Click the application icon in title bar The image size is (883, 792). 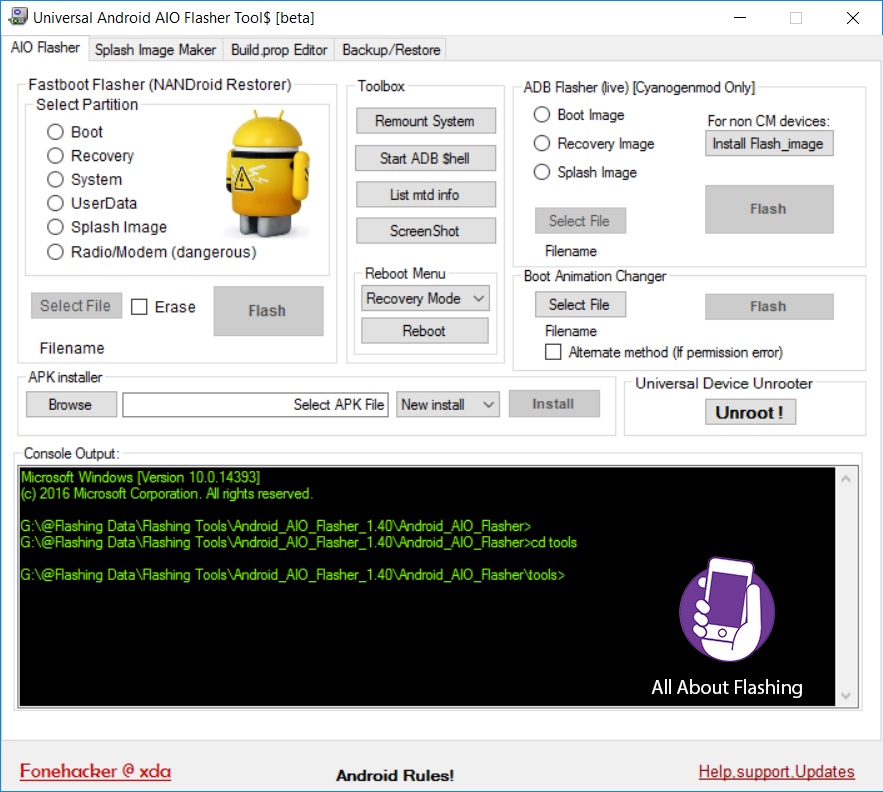(x=21, y=16)
